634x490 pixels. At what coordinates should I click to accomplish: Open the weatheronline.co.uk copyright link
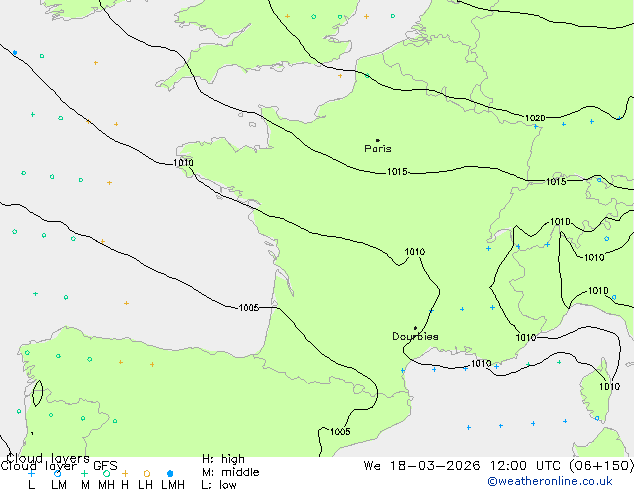[x=550, y=481]
